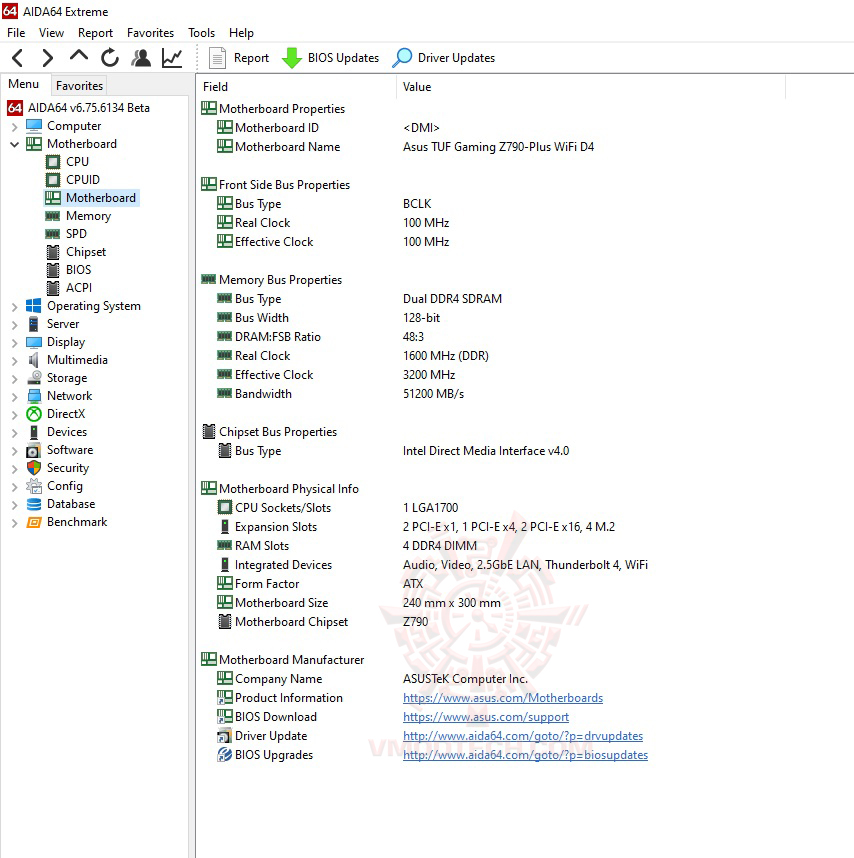Expand the Benchmark node
The width and height of the screenshot is (854, 858).
click(15, 523)
